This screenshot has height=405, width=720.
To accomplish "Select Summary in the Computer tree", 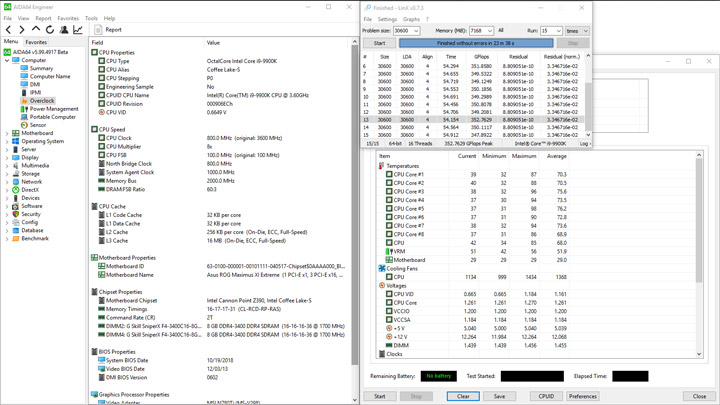I will tap(41, 68).
